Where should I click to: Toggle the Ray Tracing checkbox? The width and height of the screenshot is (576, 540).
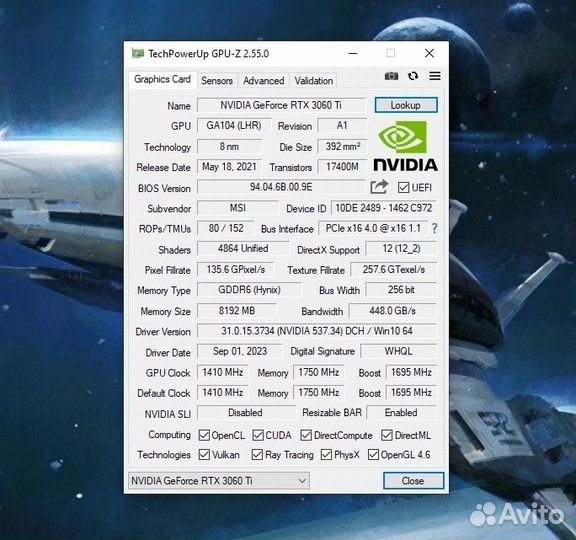[x=257, y=455]
